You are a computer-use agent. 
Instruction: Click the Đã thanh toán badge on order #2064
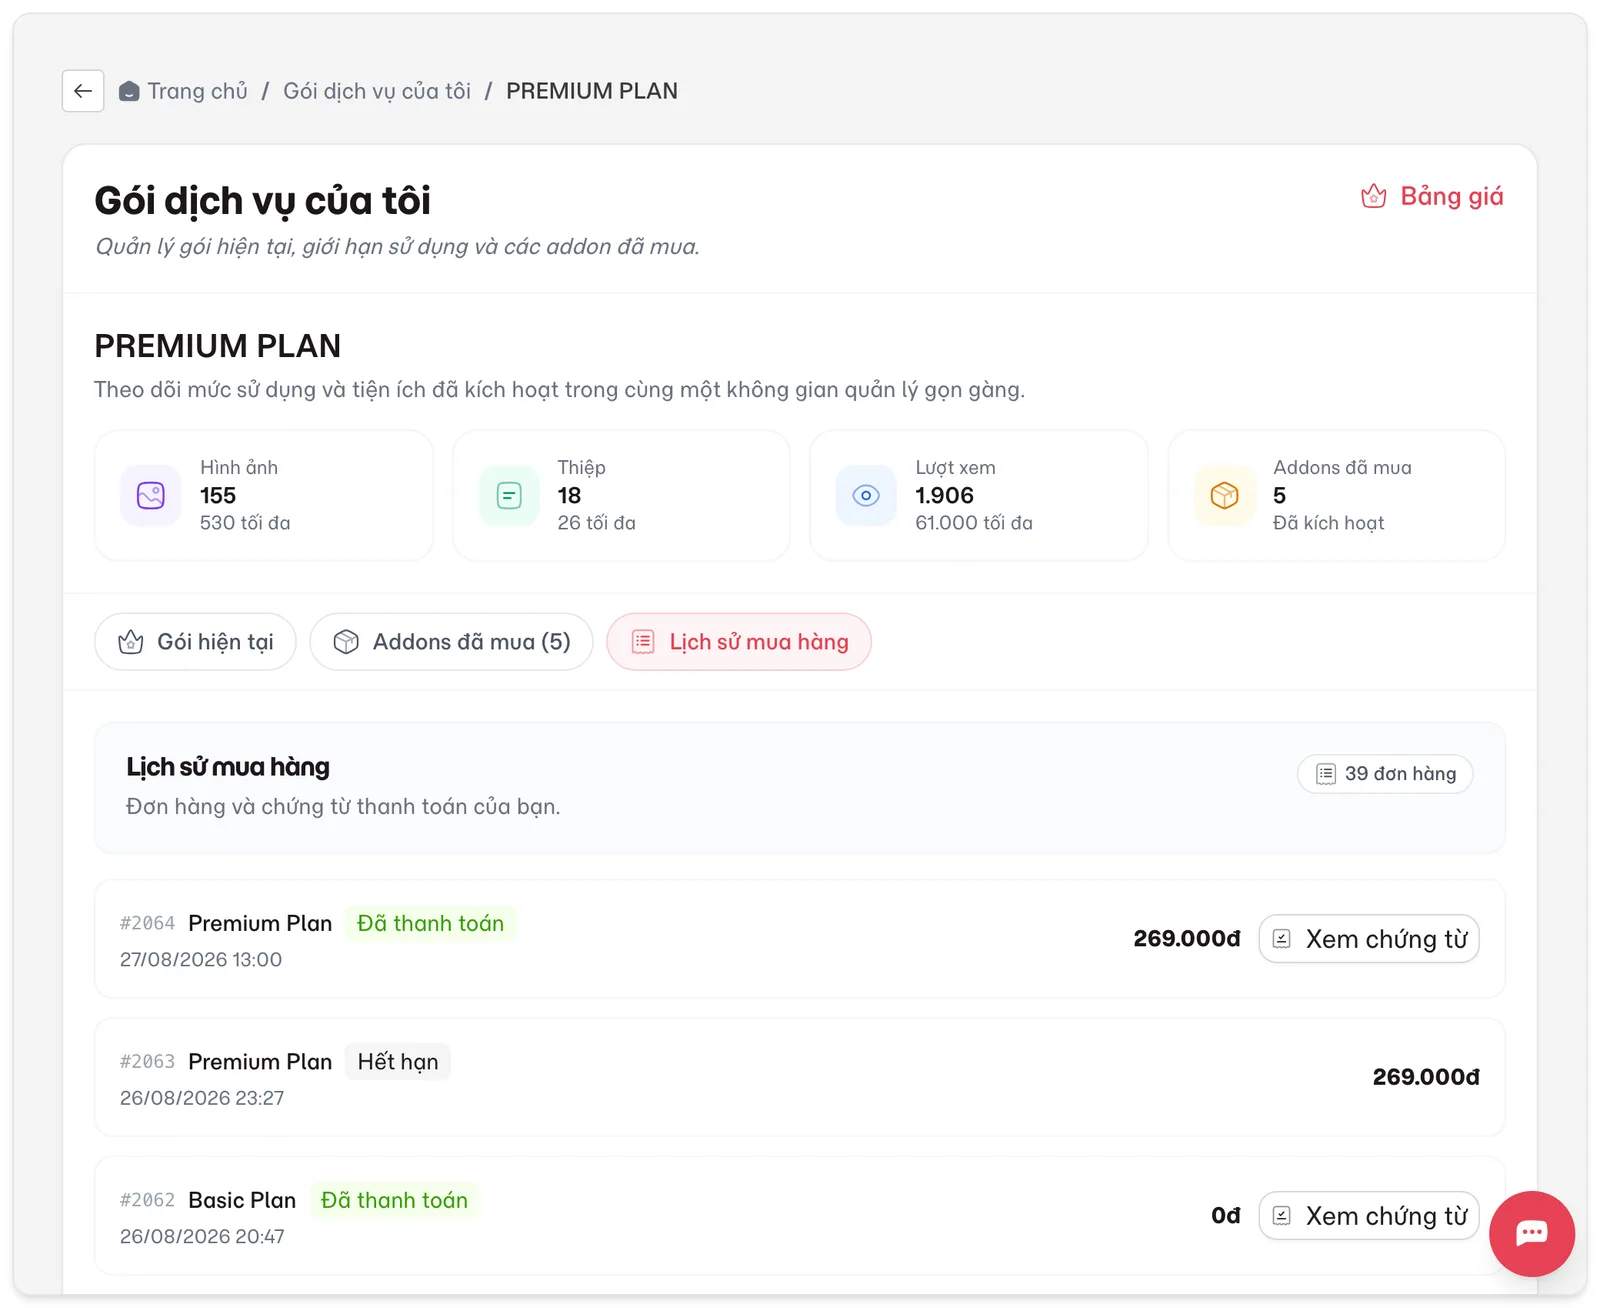(x=431, y=923)
